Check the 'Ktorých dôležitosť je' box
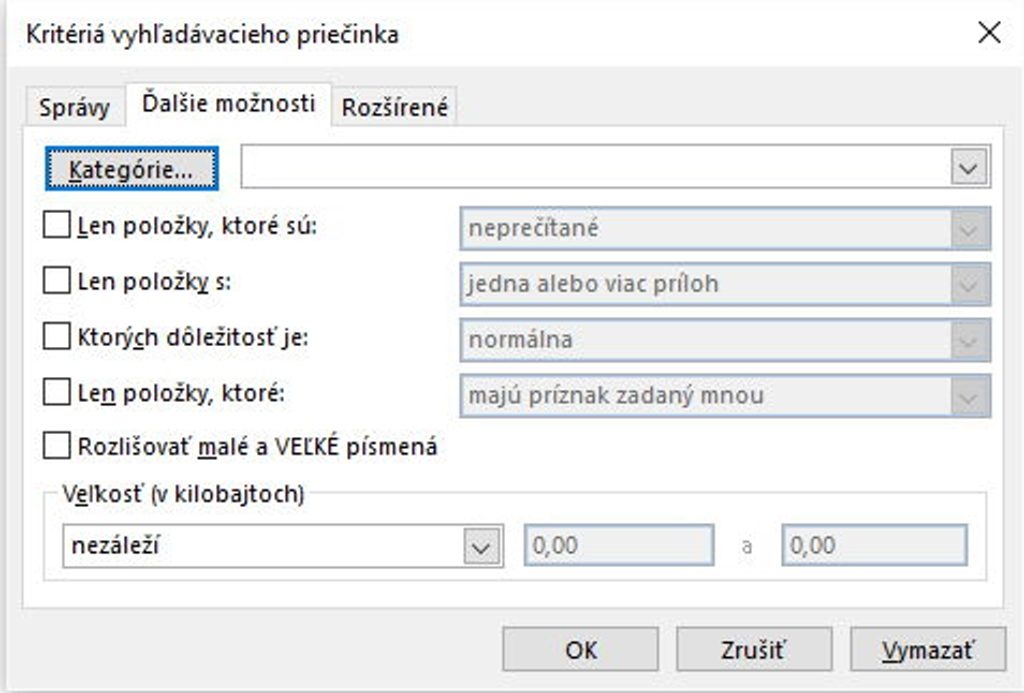This screenshot has width=1024, height=693. pos(56,338)
